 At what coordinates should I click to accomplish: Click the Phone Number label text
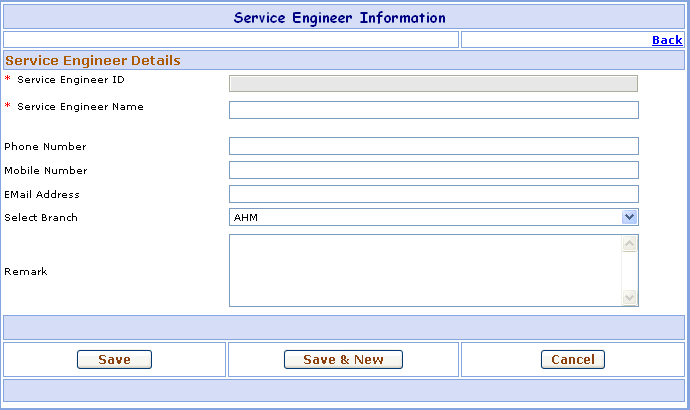(x=45, y=147)
